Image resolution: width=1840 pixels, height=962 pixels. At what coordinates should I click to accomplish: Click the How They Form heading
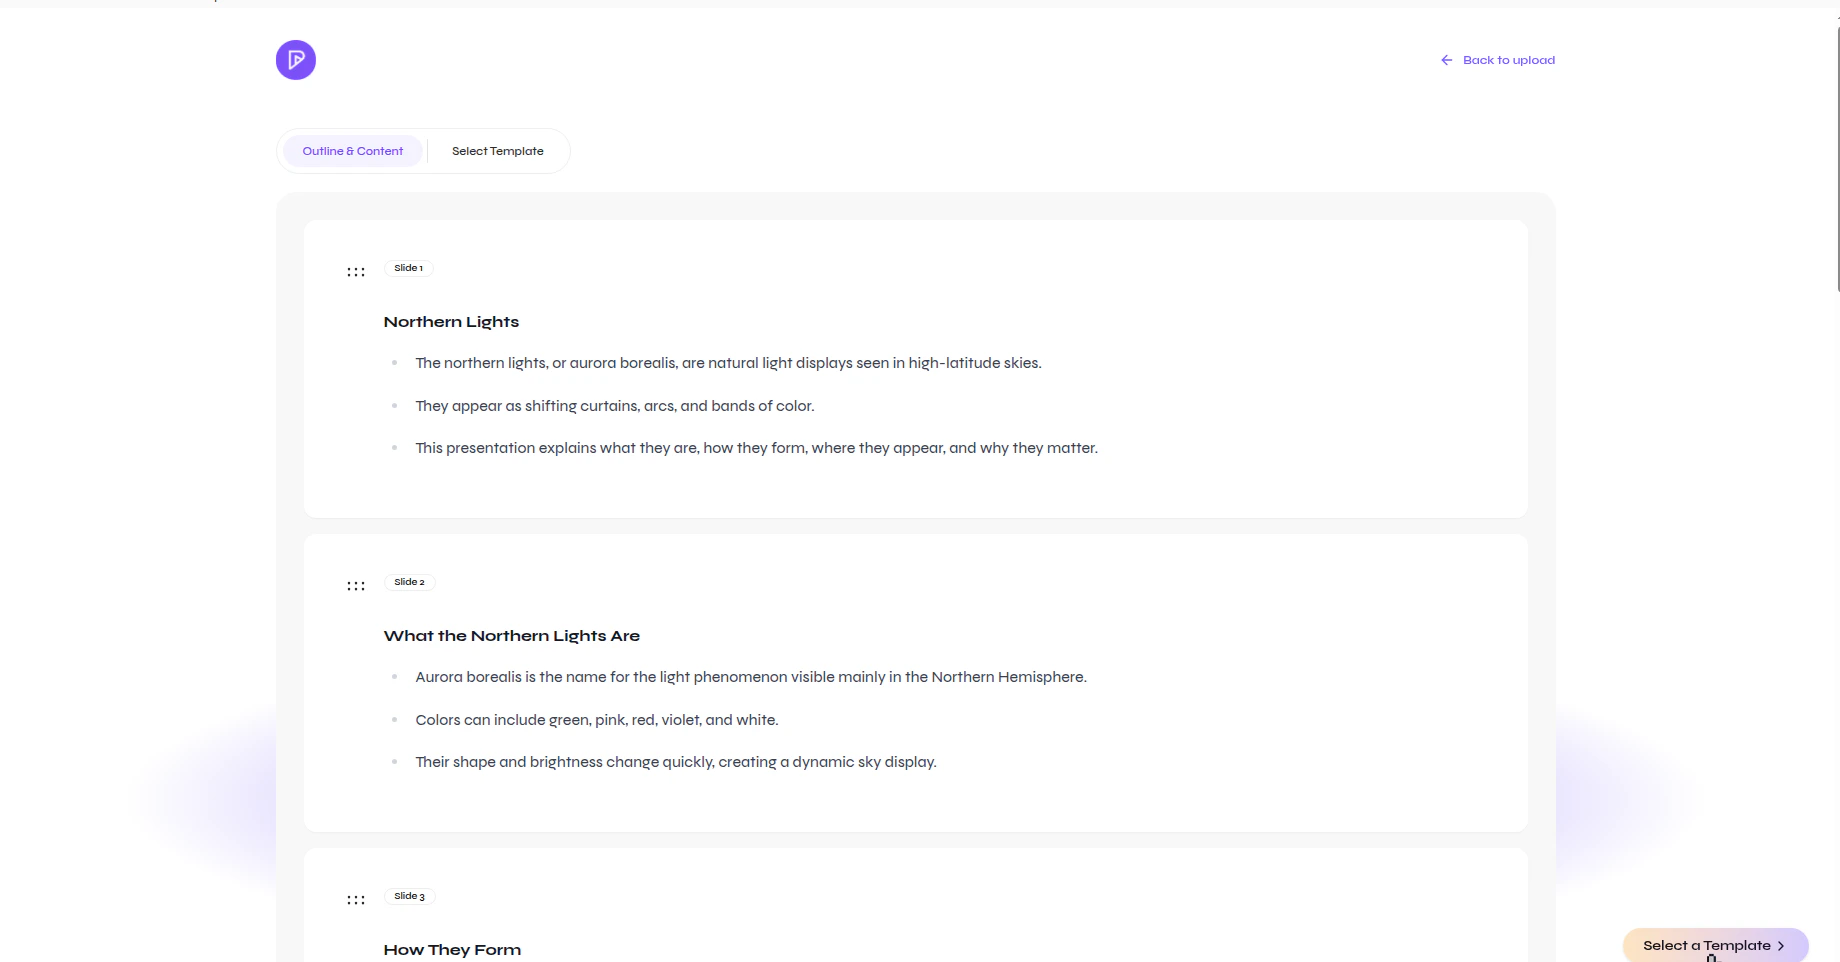click(x=452, y=949)
